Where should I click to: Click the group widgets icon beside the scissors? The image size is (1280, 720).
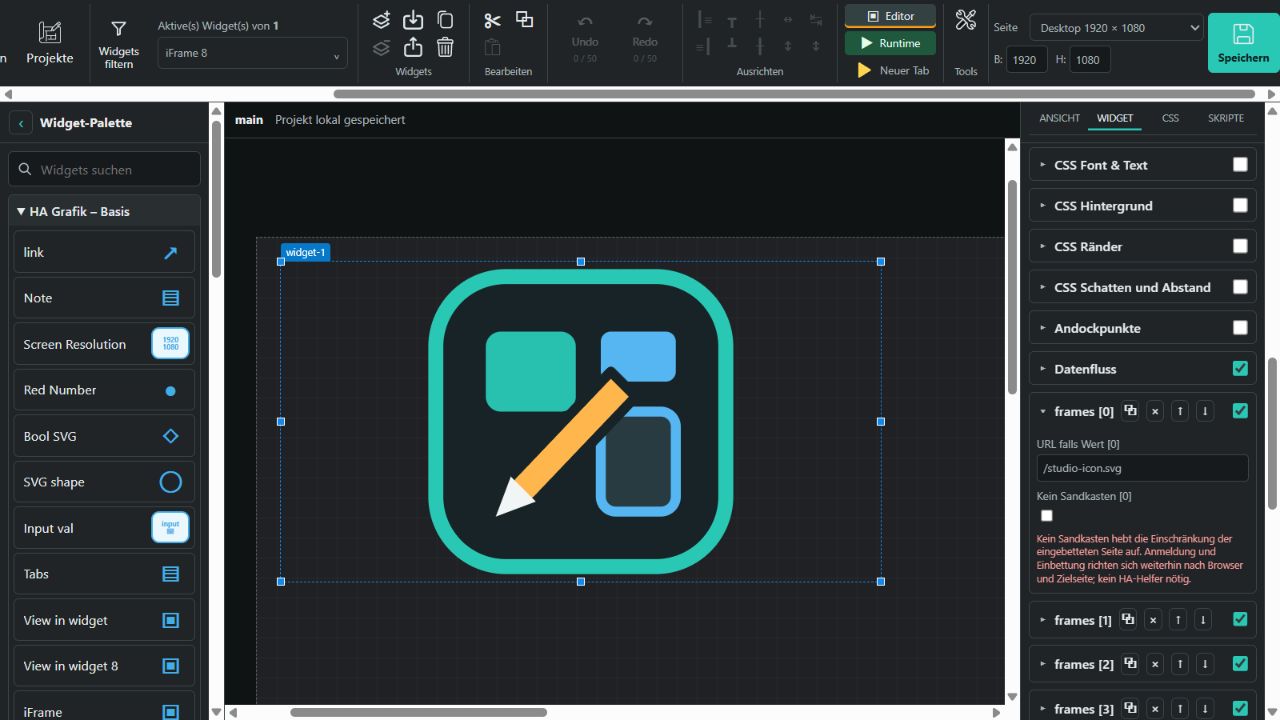524,19
